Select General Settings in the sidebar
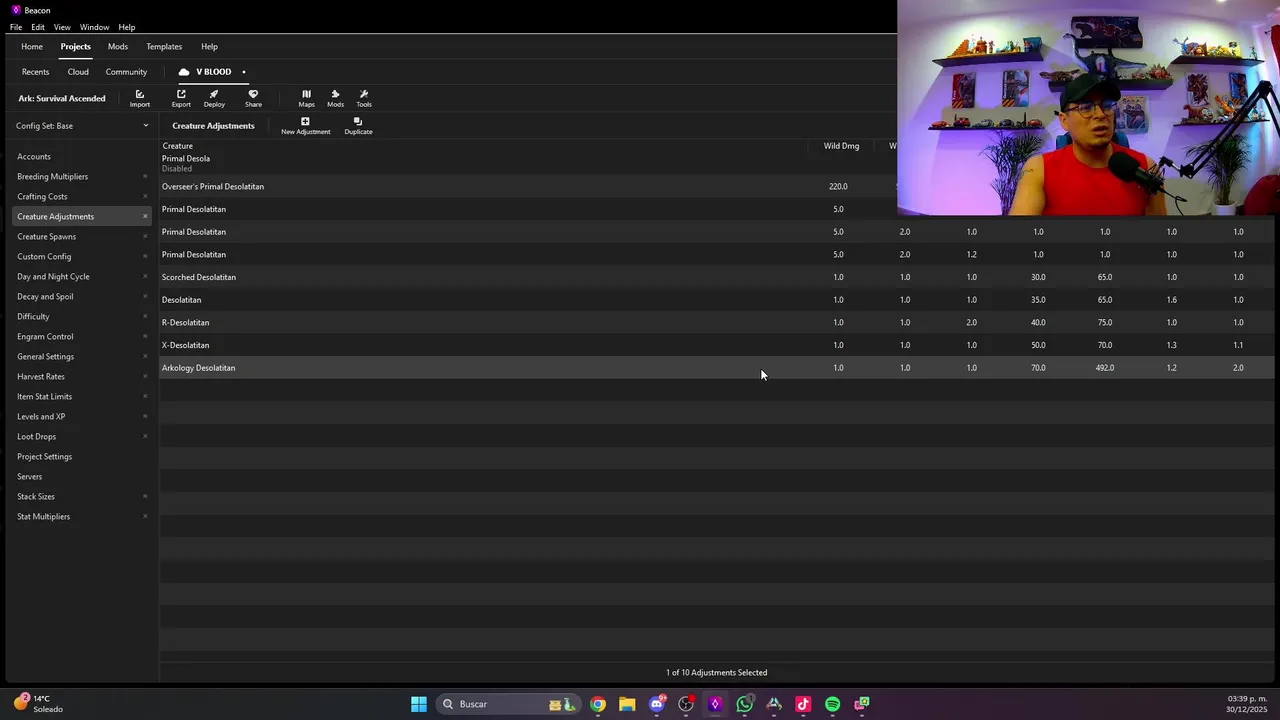Screen dimensions: 1280x720 pyautogui.click(x=82, y=357)
